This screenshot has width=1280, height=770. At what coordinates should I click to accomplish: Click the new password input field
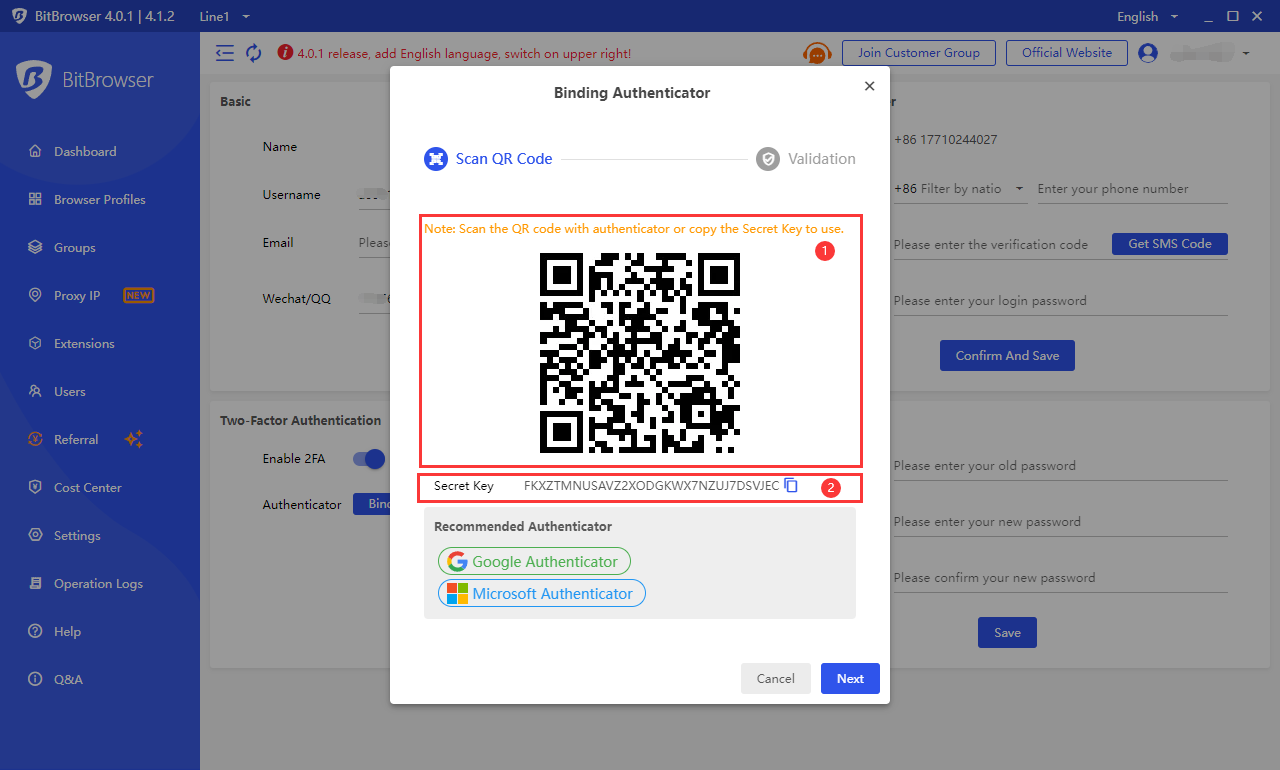coord(1060,521)
